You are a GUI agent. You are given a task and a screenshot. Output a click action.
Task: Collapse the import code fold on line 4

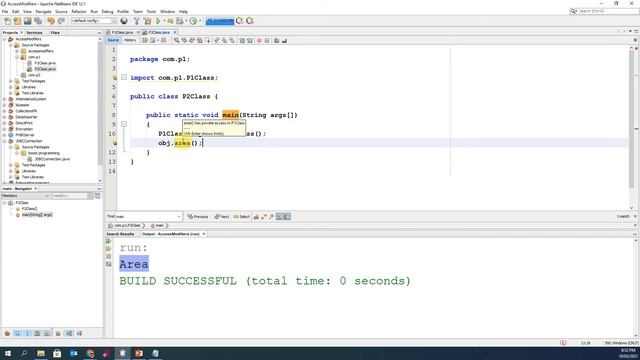click(x=124, y=77)
